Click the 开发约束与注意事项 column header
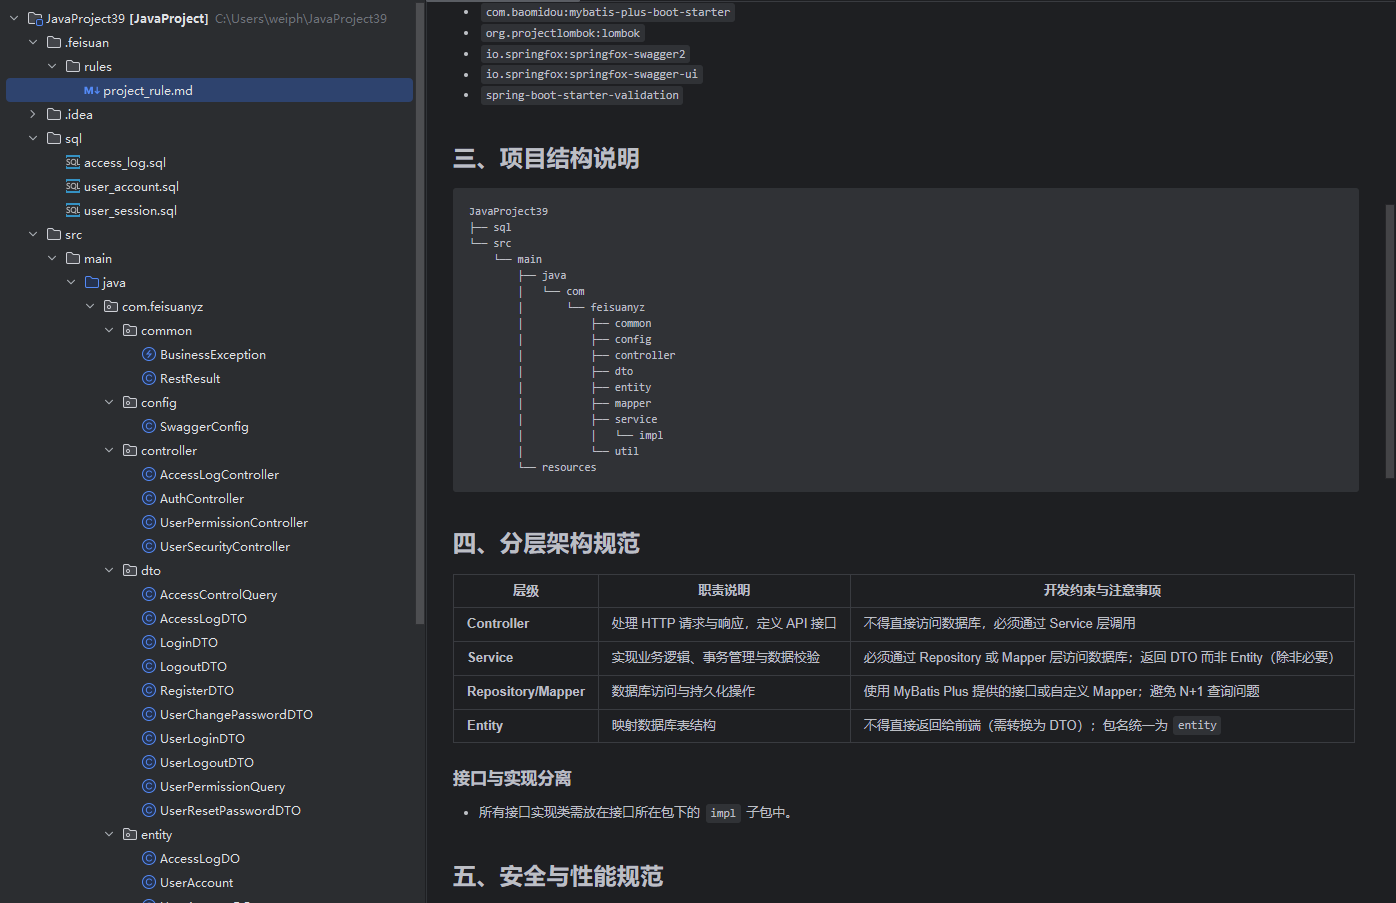 [x=1102, y=590]
